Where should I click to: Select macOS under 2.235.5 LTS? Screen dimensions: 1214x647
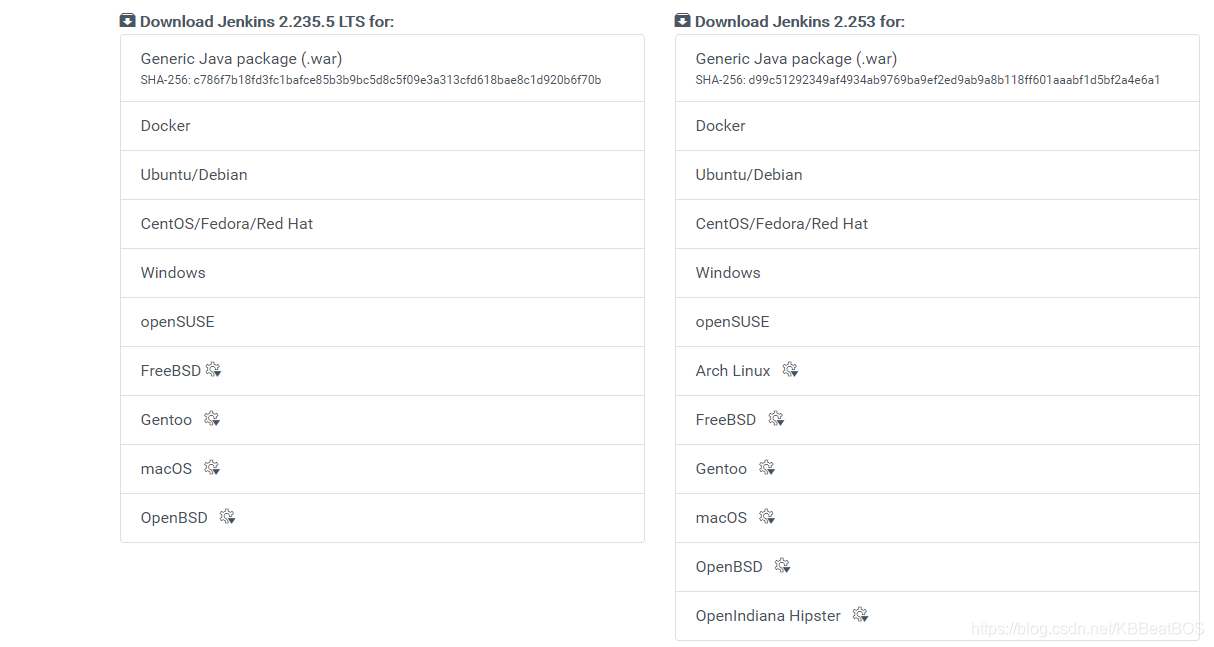coord(382,469)
